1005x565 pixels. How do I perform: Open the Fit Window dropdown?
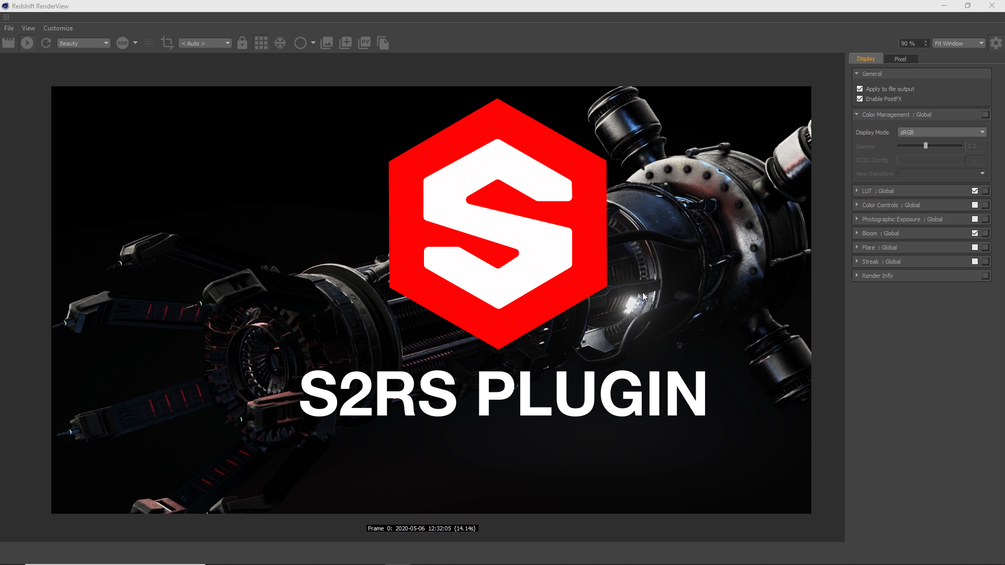pyautogui.click(x=959, y=43)
